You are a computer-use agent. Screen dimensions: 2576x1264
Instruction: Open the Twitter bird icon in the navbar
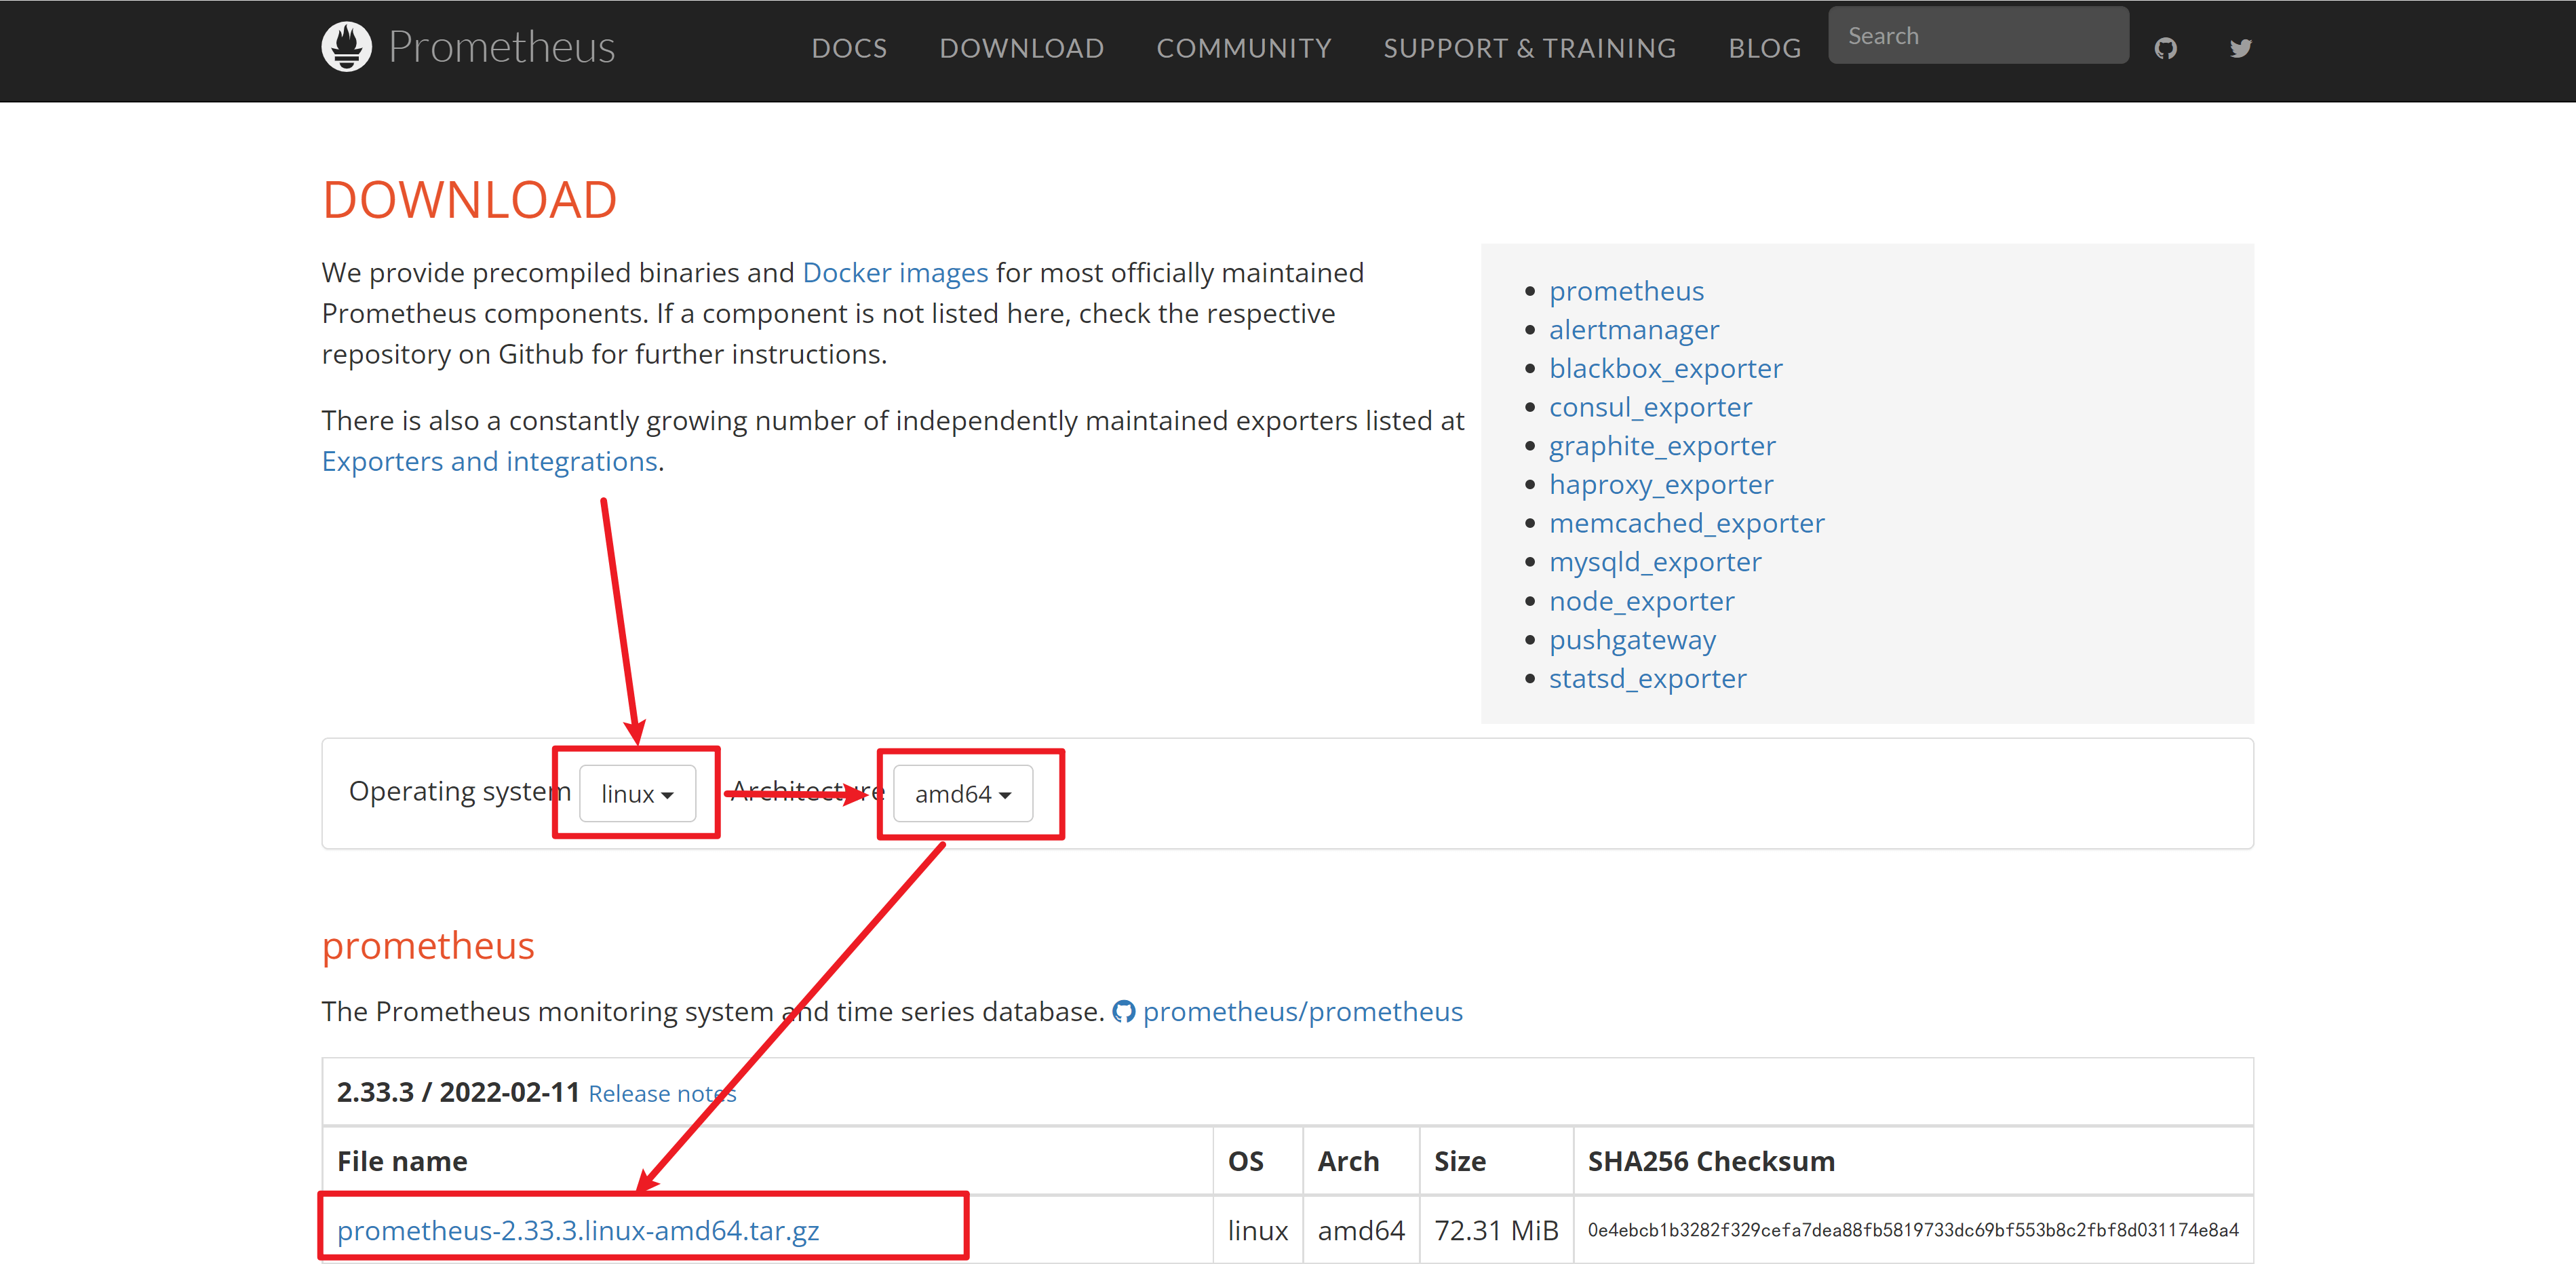(2240, 48)
